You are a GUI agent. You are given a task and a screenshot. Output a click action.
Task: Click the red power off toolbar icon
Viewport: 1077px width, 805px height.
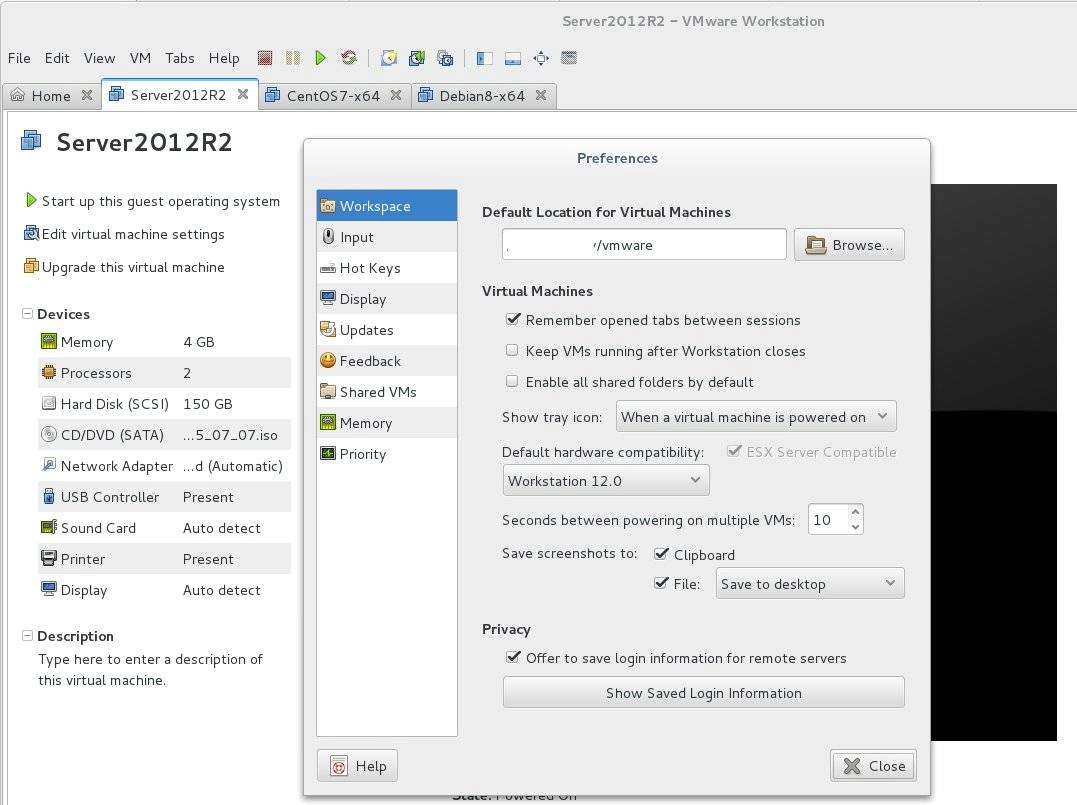(265, 58)
